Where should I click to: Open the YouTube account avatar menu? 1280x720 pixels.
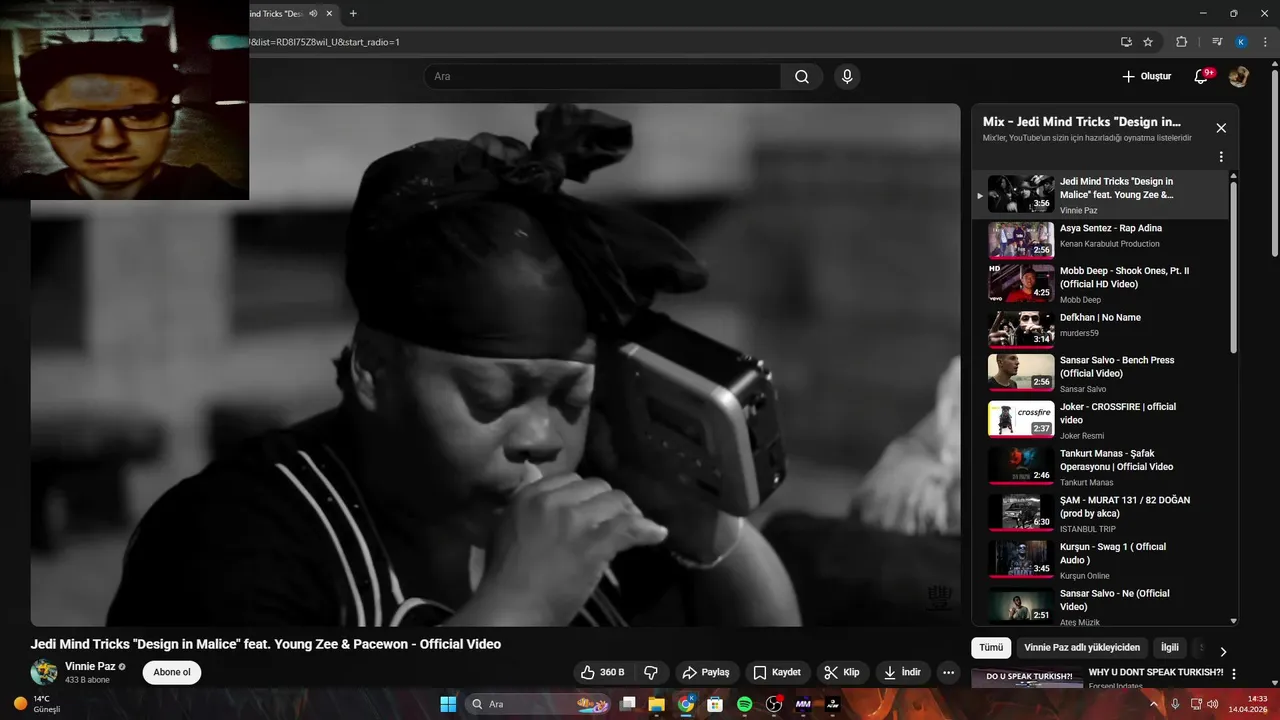[1239, 77]
